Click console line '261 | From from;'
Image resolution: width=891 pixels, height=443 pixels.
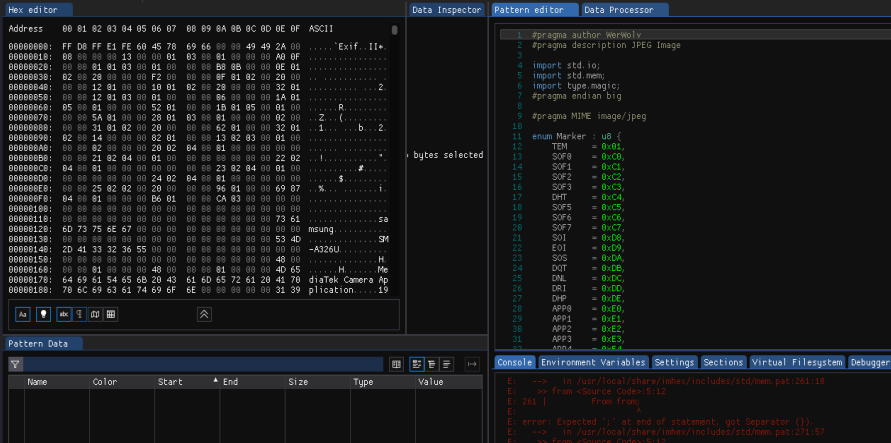pos(573,402)
